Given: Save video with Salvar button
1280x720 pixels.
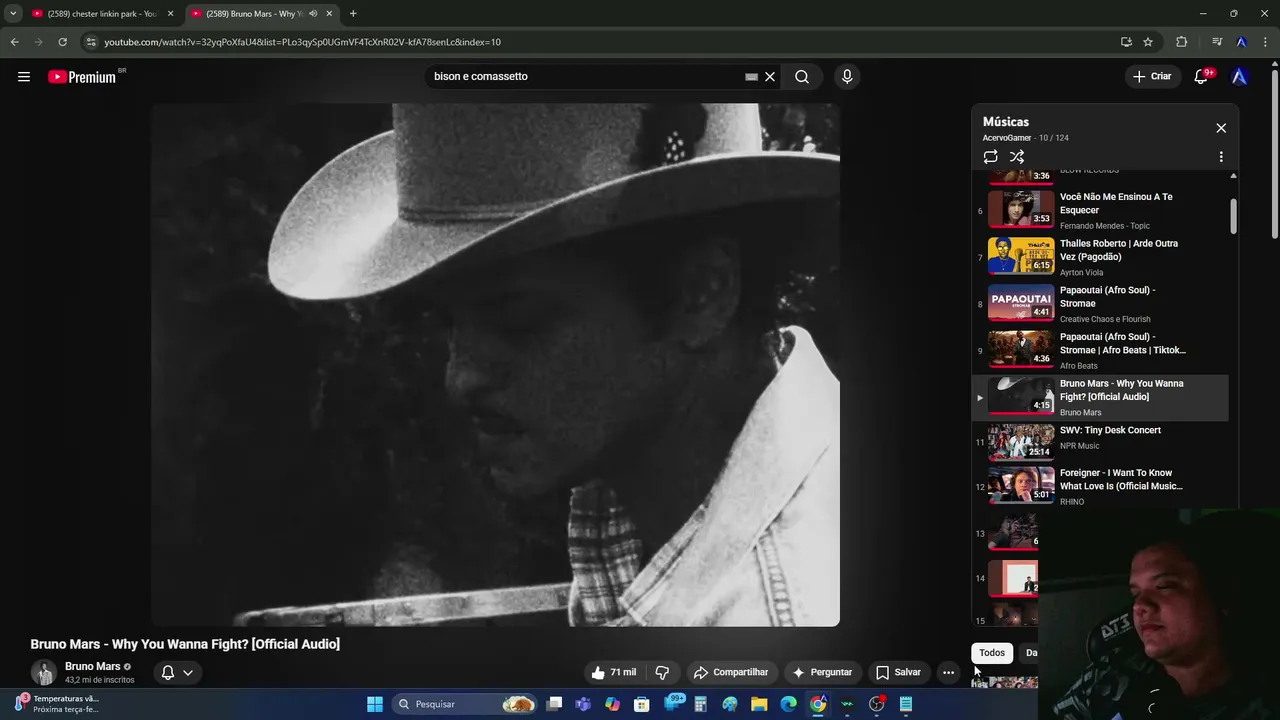Looking at the screenshot, I should 898,672.
